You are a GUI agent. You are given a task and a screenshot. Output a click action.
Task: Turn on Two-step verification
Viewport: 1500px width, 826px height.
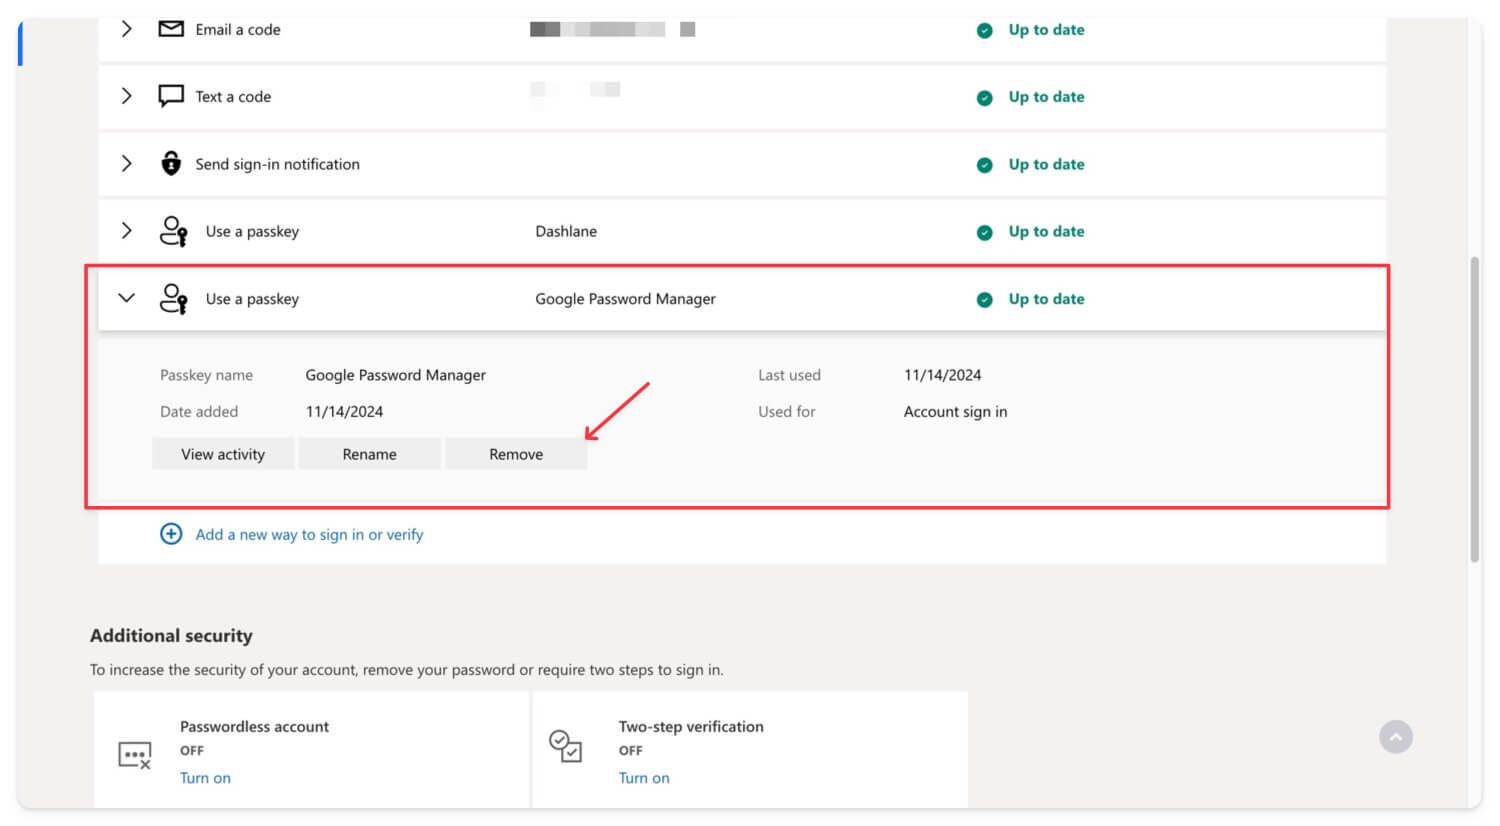click(x=644, y=778)
